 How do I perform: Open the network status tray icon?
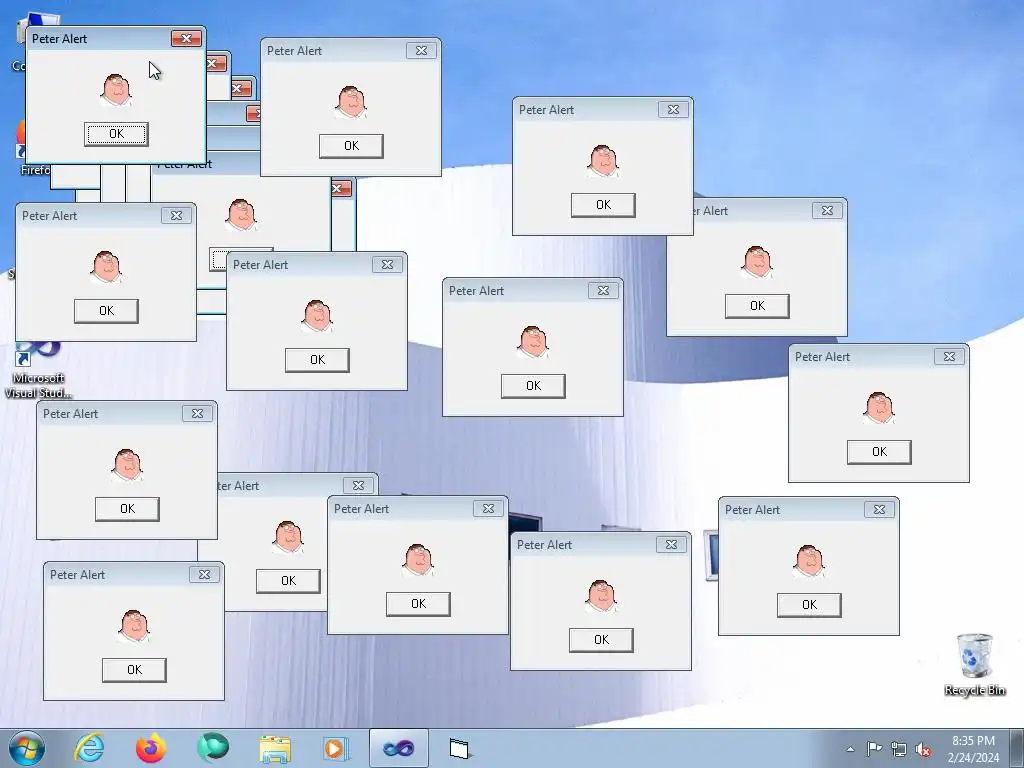coord(899,750)
